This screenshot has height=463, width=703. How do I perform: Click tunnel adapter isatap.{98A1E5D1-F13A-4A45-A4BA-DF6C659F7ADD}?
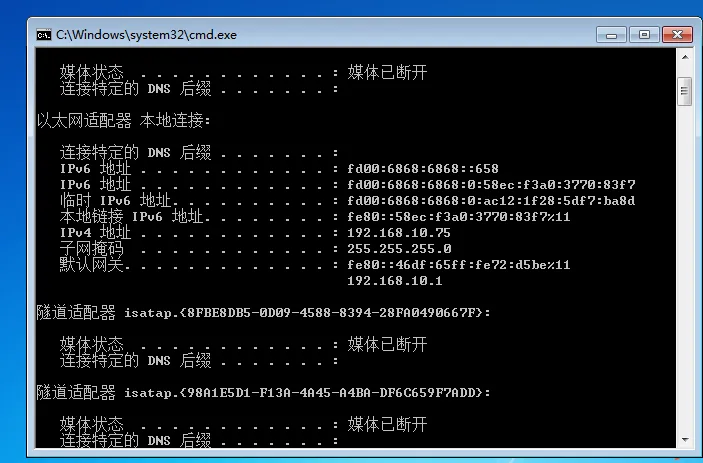click(264, 393)
